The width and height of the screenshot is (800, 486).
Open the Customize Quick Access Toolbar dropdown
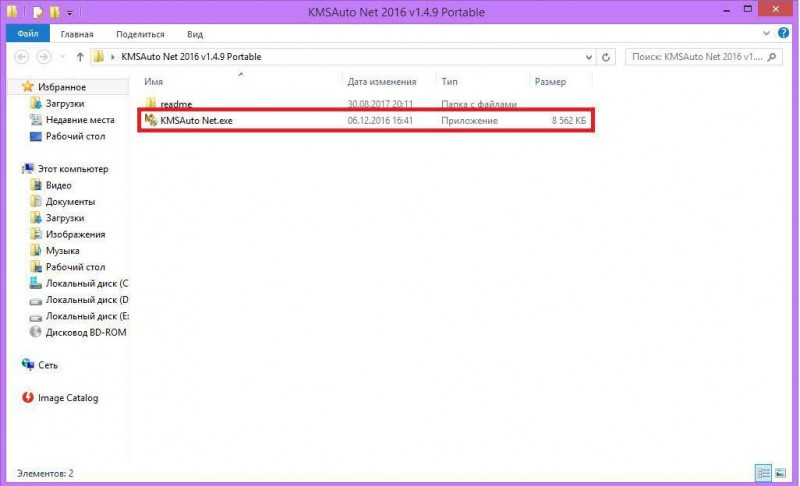pos(70,12)
